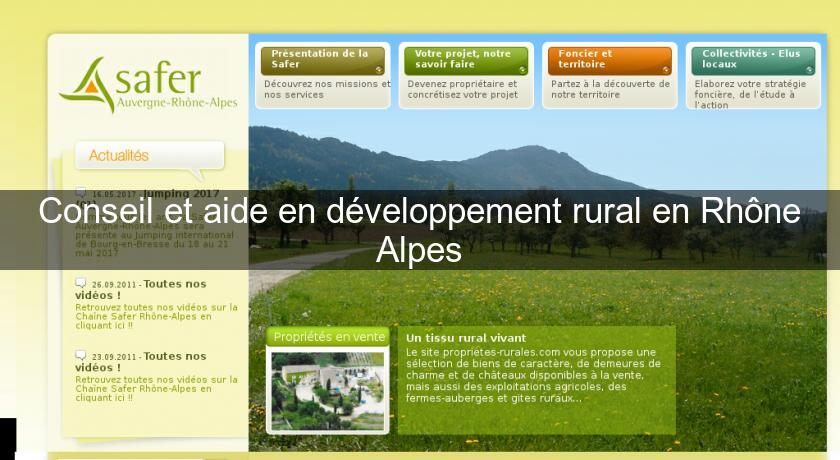Viewport: 840px width, 460px height.
Task: Click the 'Conseil et aide en développement rural' caption
Action: pos(419,230)
